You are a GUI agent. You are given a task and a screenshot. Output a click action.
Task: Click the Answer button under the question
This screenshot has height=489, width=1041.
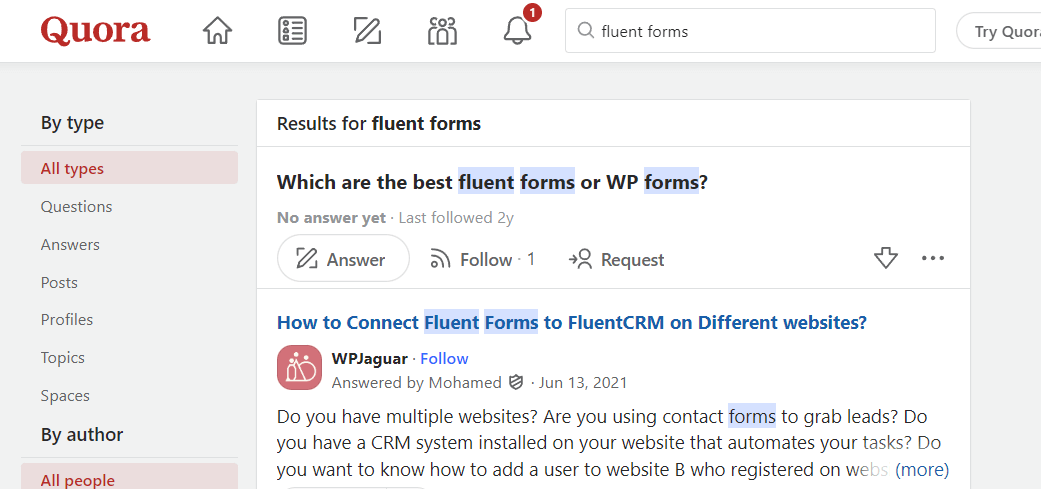pos(343,258)
